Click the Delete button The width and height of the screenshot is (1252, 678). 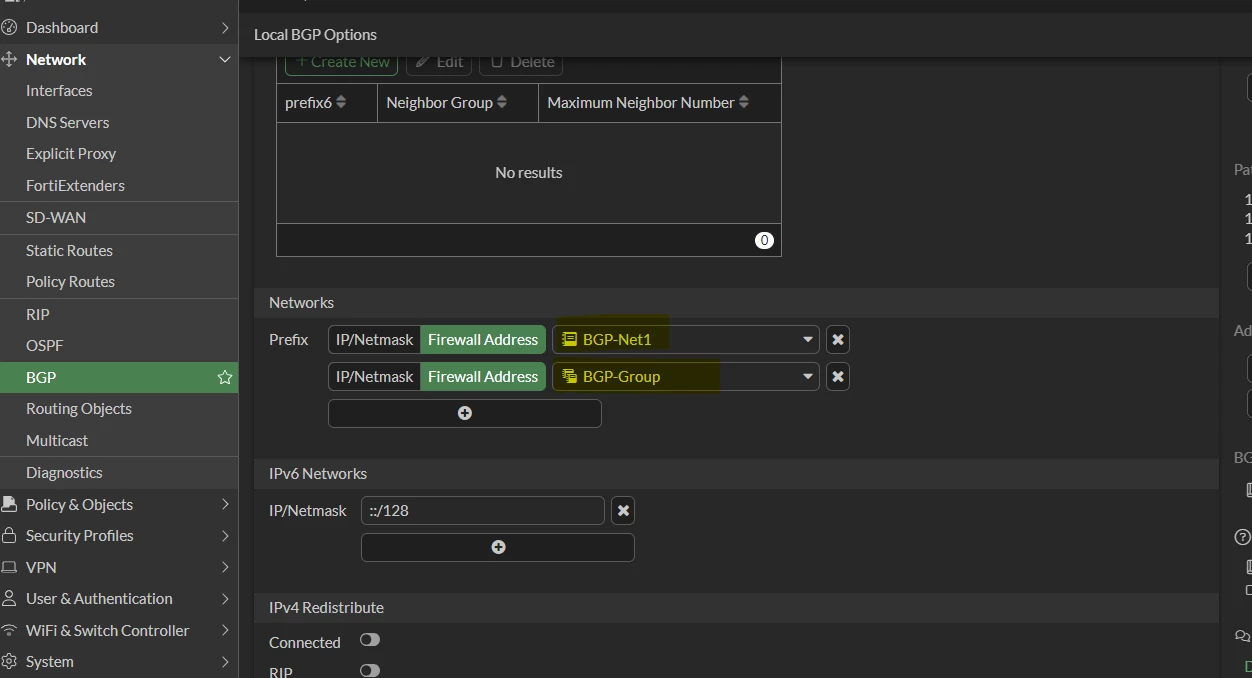(521, 62)
